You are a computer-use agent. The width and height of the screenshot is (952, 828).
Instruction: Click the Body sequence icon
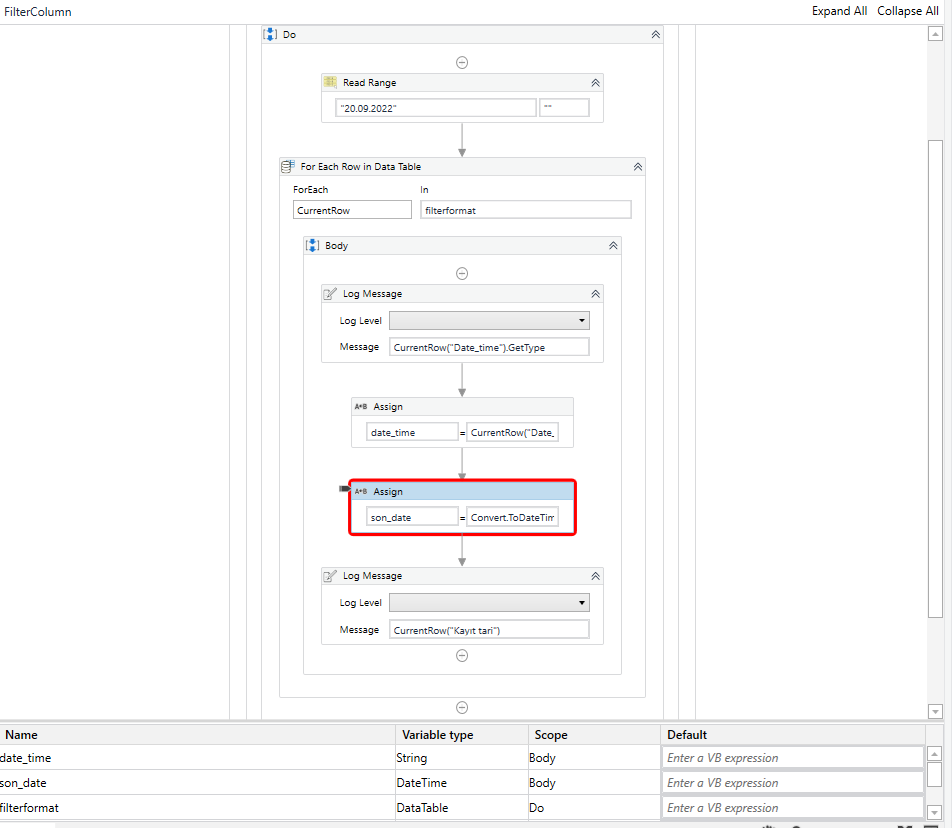point(311,245)
